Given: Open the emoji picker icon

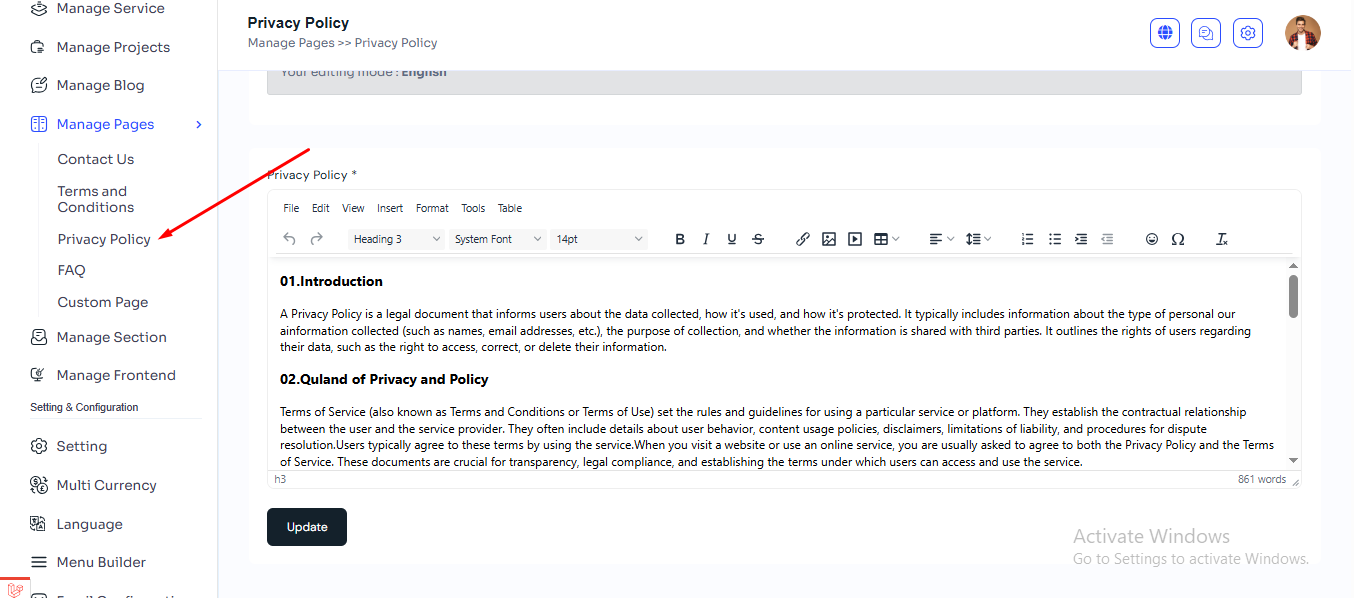Looking at the screenshot, I should click(1152, 239).
